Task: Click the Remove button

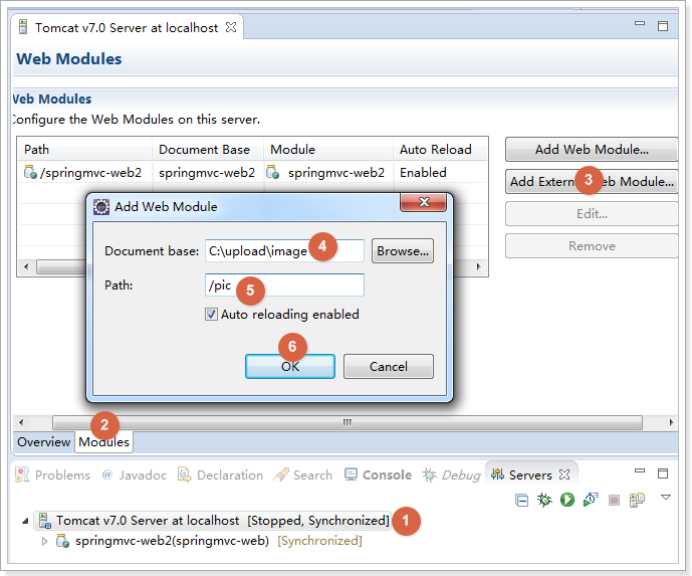Action: tap(591, 246)
